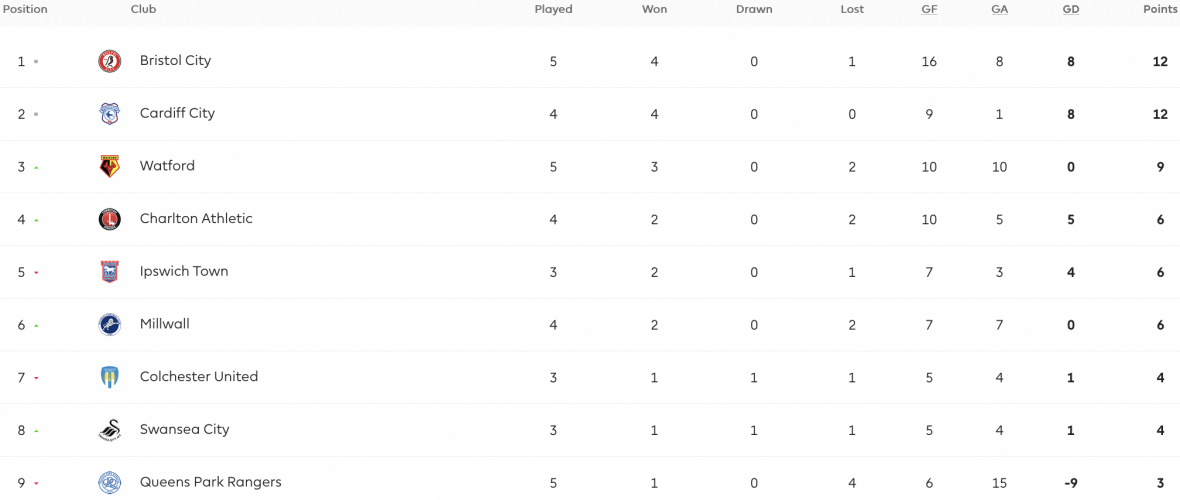Click the Ipswich Town crest icon
Screen dimensions: 1180x500
click(110, 272)
